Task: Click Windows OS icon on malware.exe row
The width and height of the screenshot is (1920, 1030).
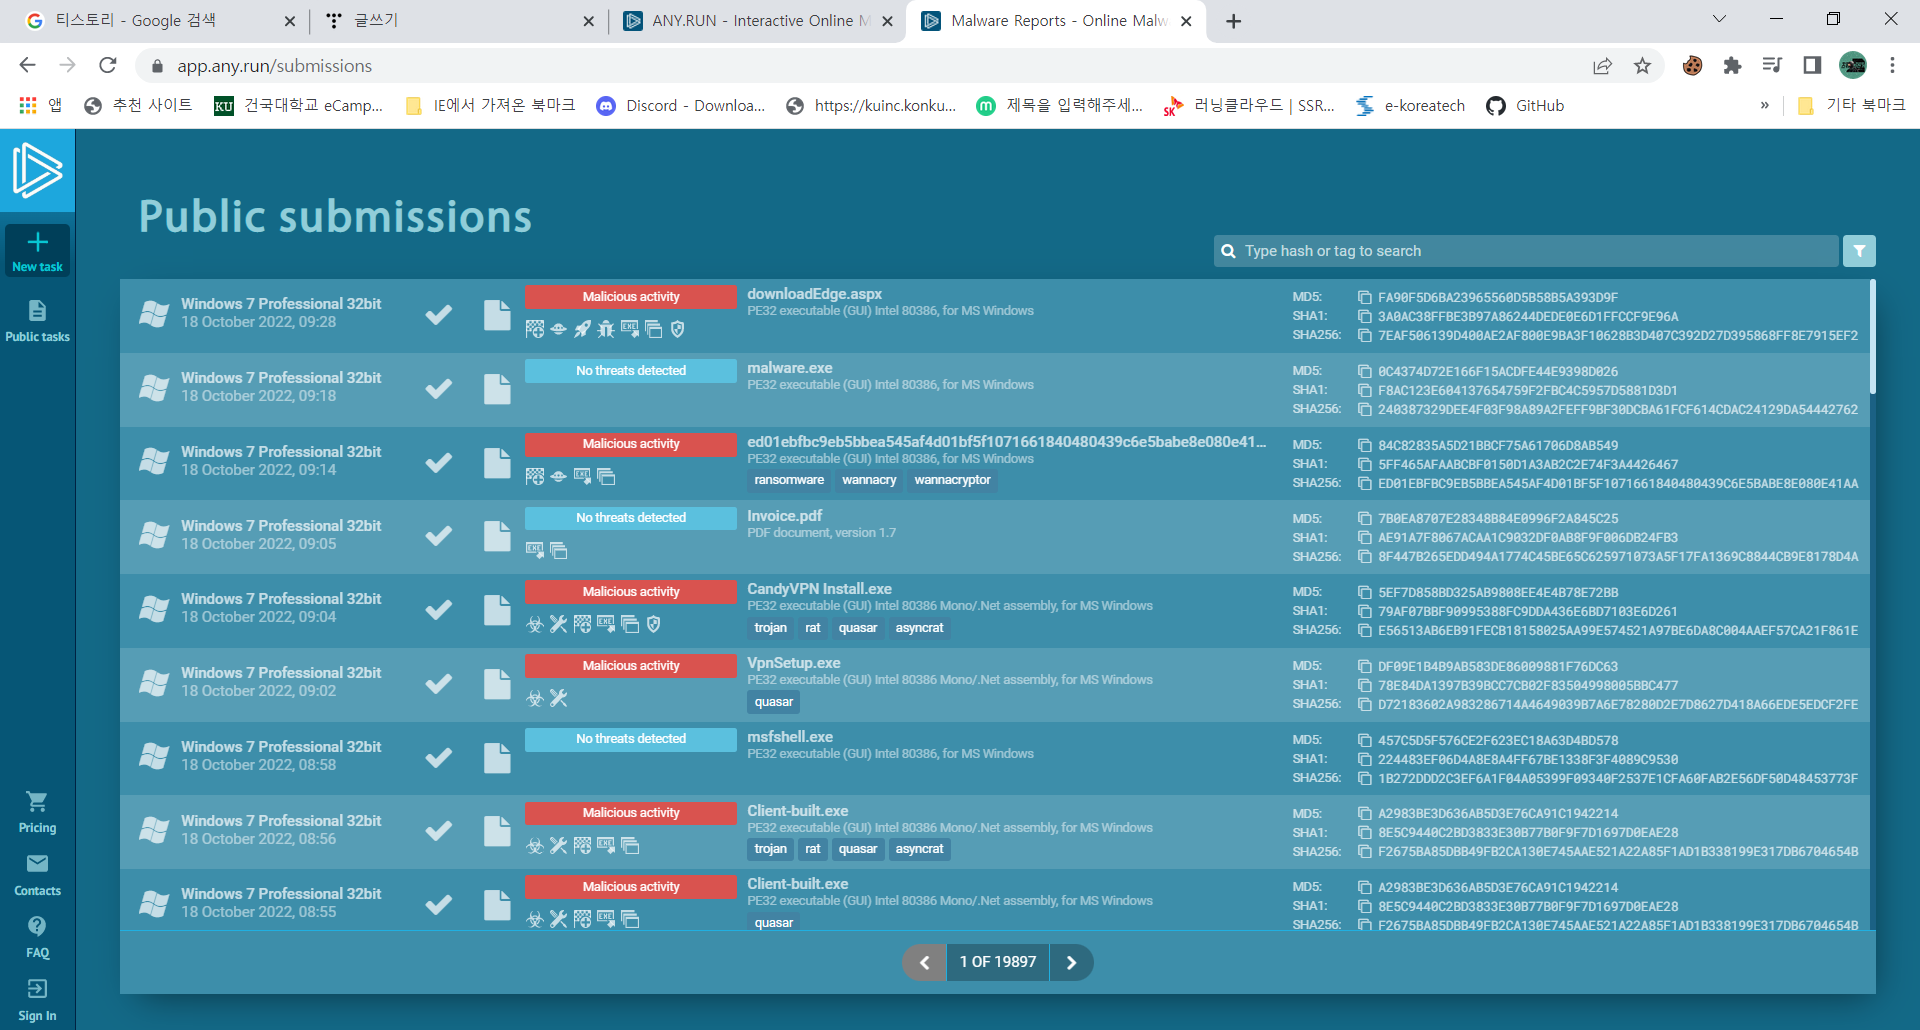Action: click(x=154, y=388)
